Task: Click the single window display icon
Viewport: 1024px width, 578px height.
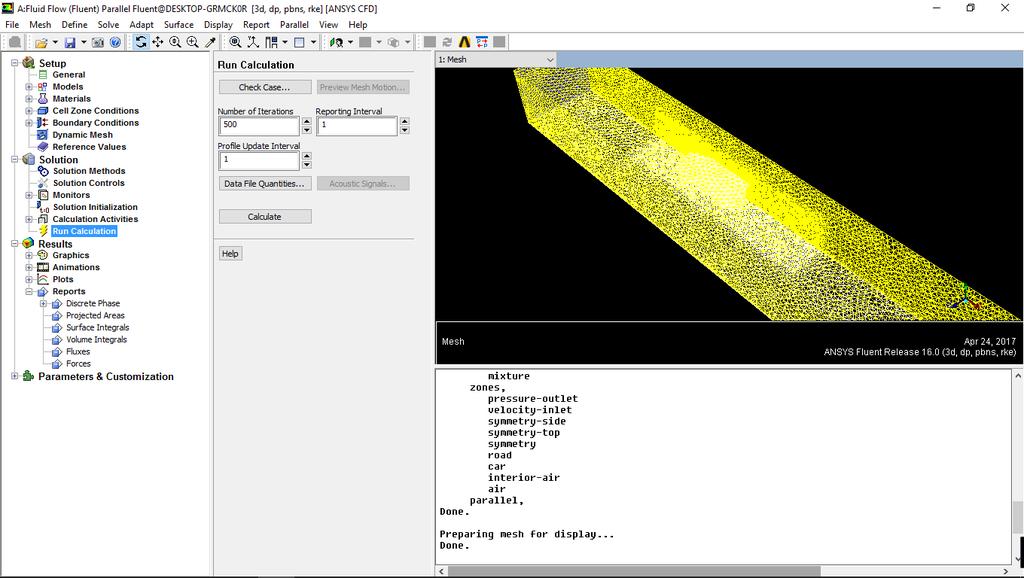Action: 299,42
